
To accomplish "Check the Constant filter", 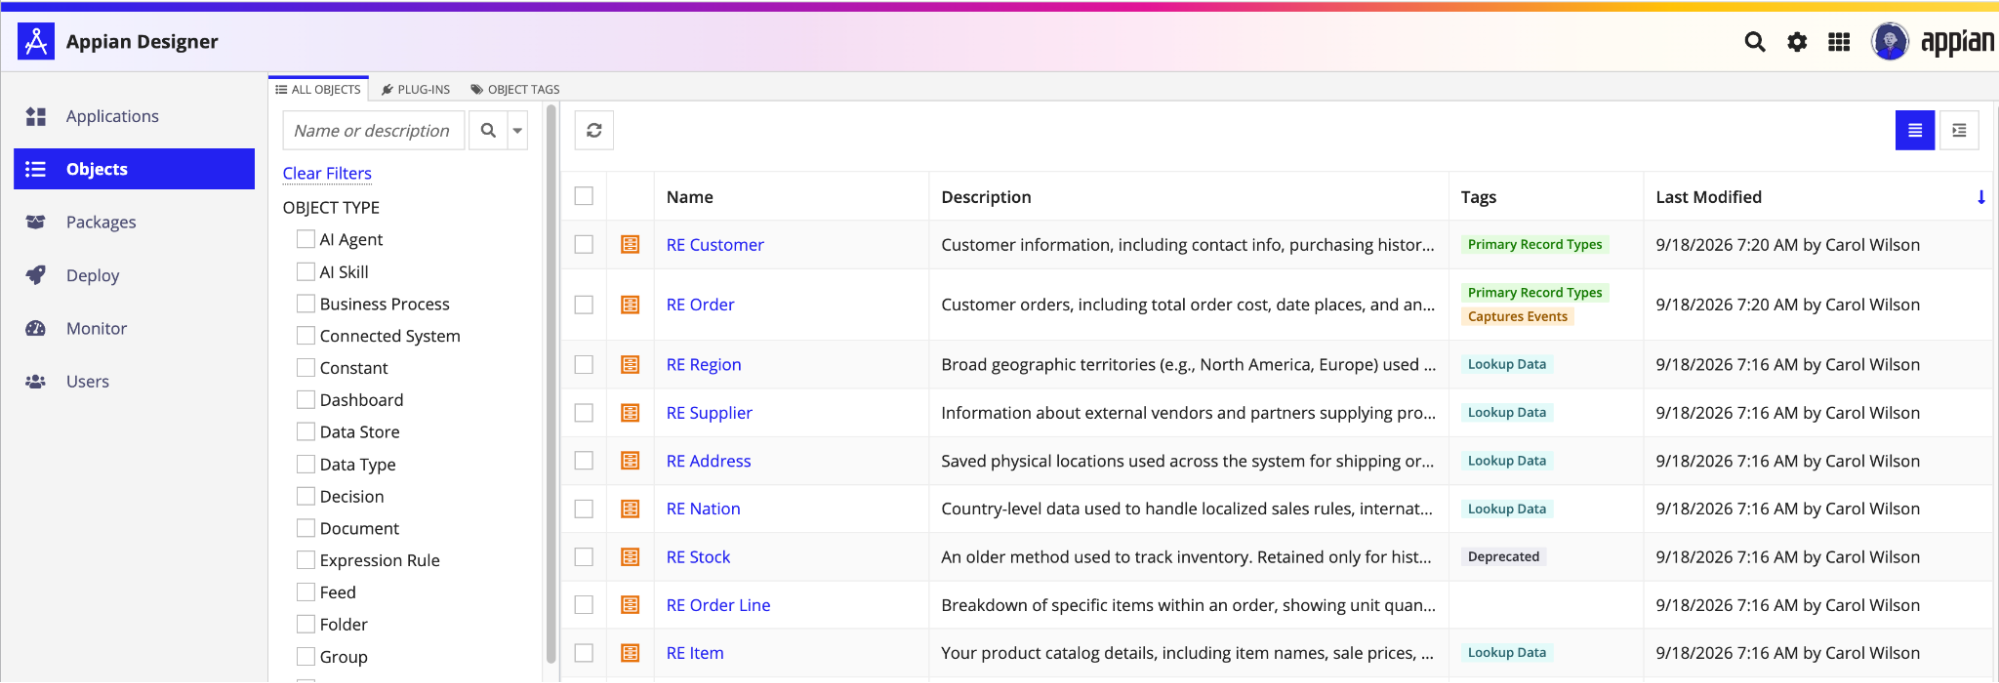I will tap(306, 367).
